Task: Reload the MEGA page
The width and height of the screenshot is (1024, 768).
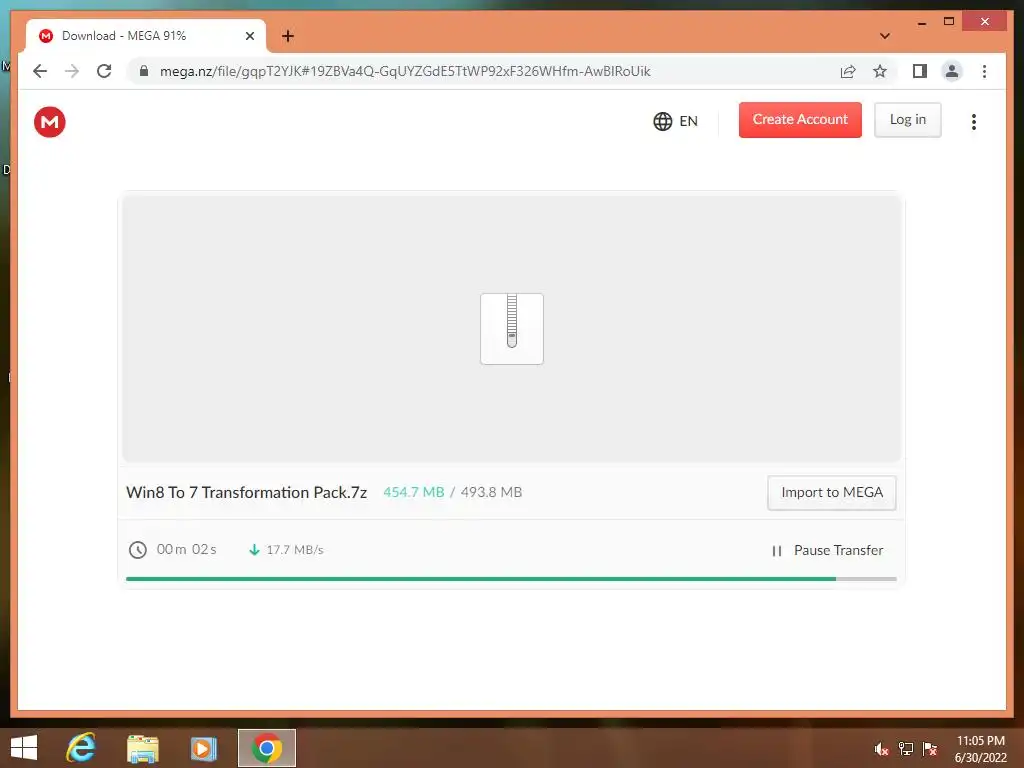Action: [104, 71]
